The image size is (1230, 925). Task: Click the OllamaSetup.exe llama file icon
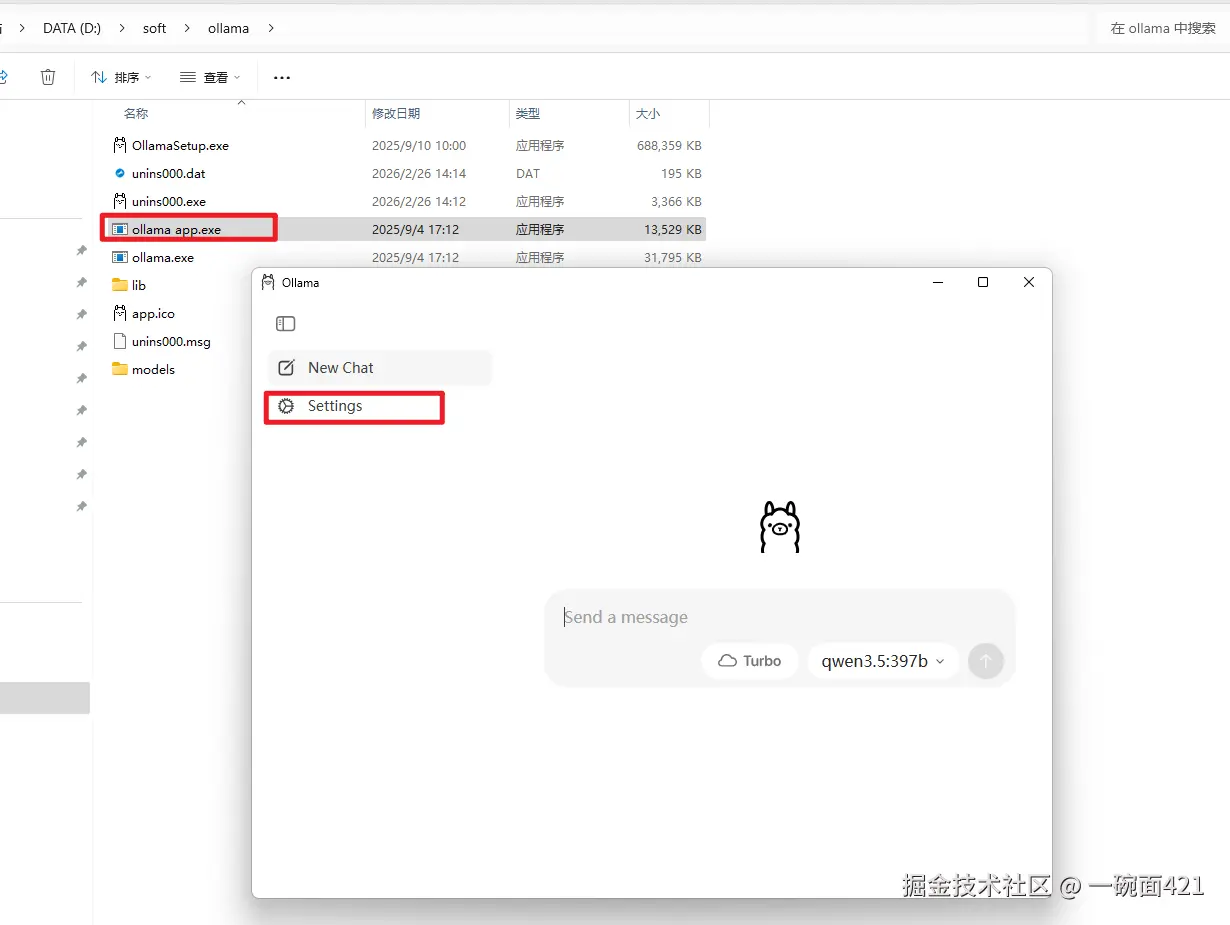coord(120,145)
